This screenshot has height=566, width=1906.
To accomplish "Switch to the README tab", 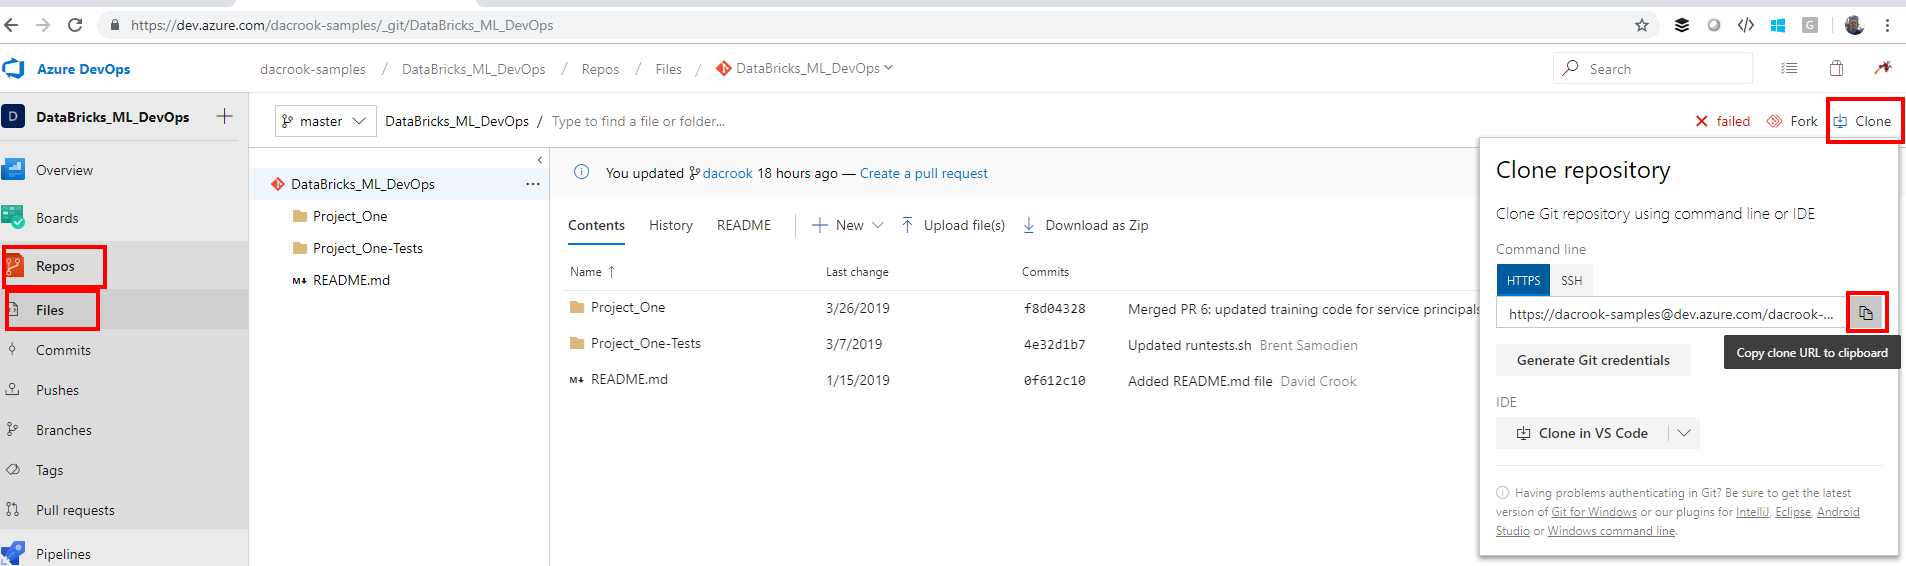I will [x=744, y=225].
